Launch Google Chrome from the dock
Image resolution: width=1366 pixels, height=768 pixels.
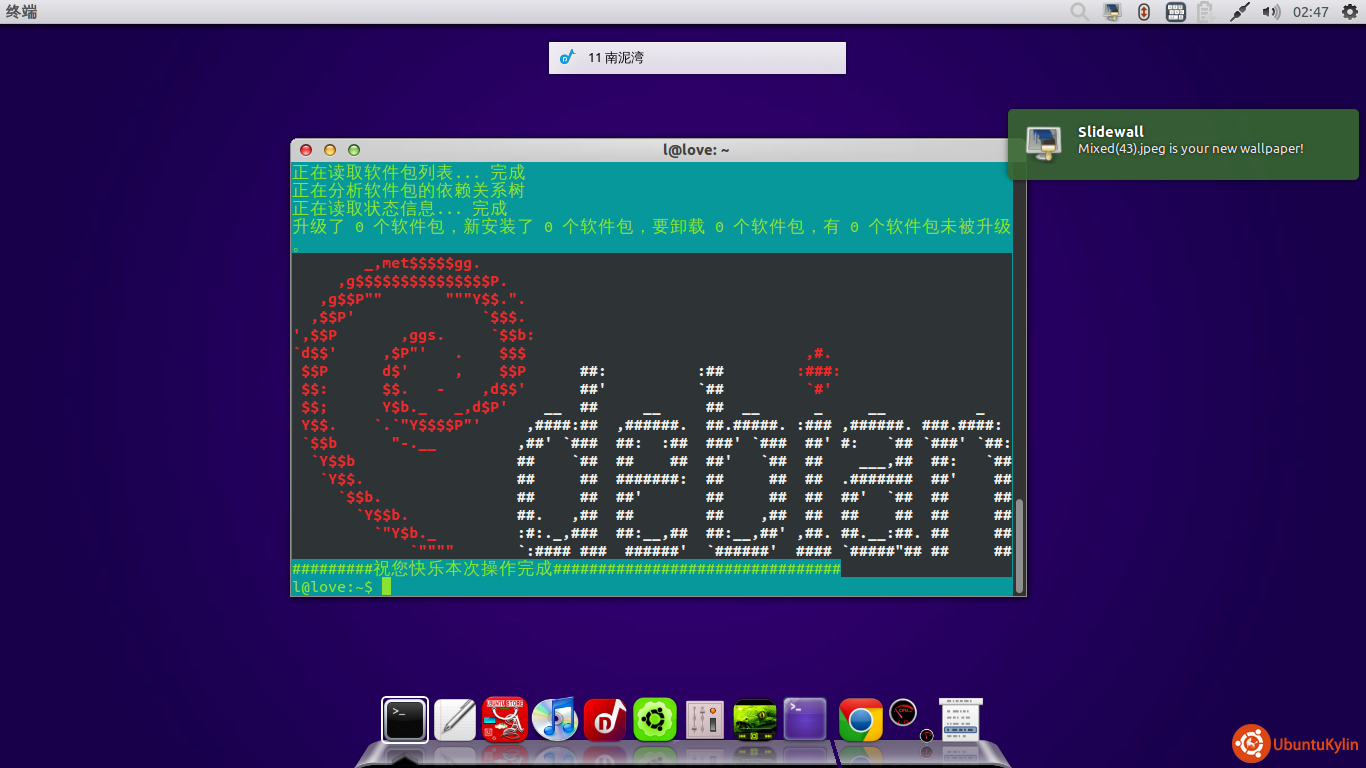[x=861, y=719]
